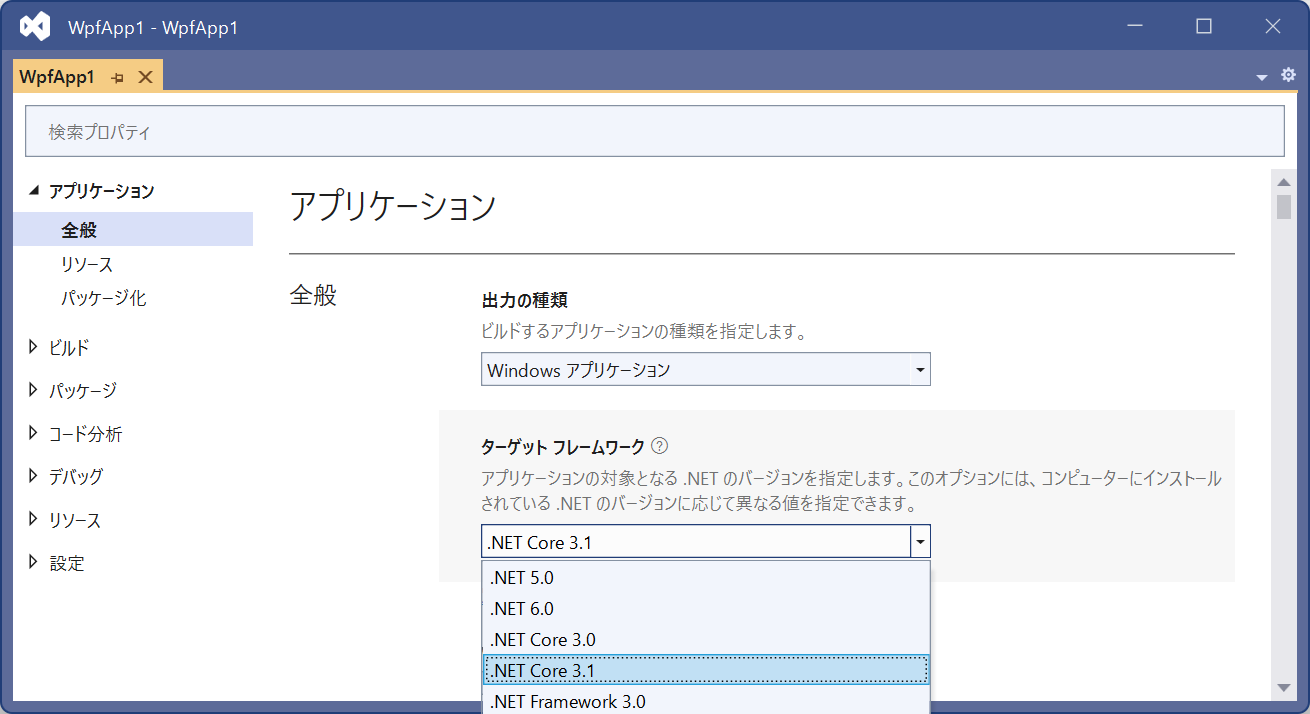Viewport: 1310px width, 714px height.
Task: Maximize the WpfApp1 window
Action: [1204, 27]
